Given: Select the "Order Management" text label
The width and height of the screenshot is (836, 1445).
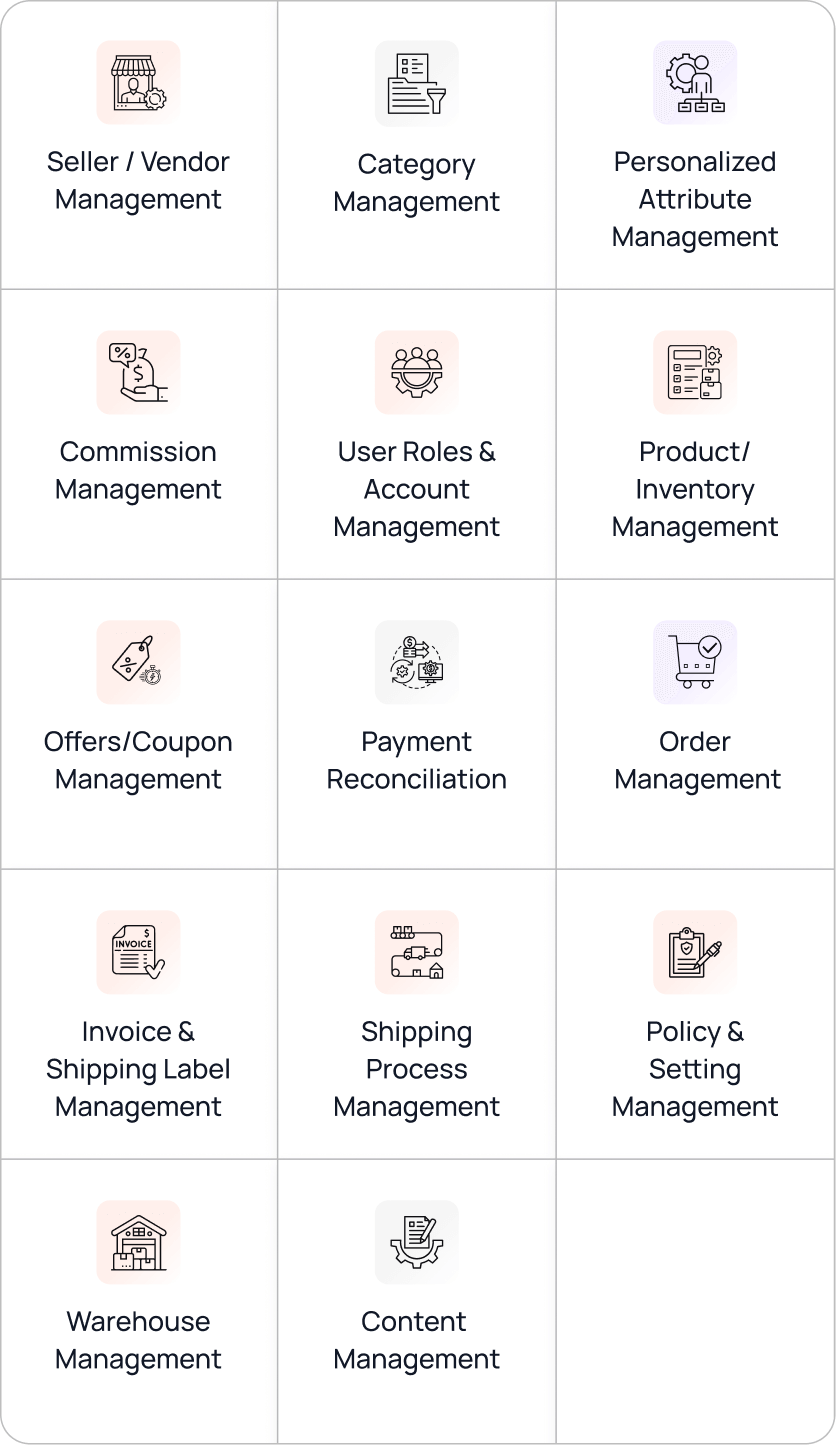Looking at the screenshot, I should 696,760.
